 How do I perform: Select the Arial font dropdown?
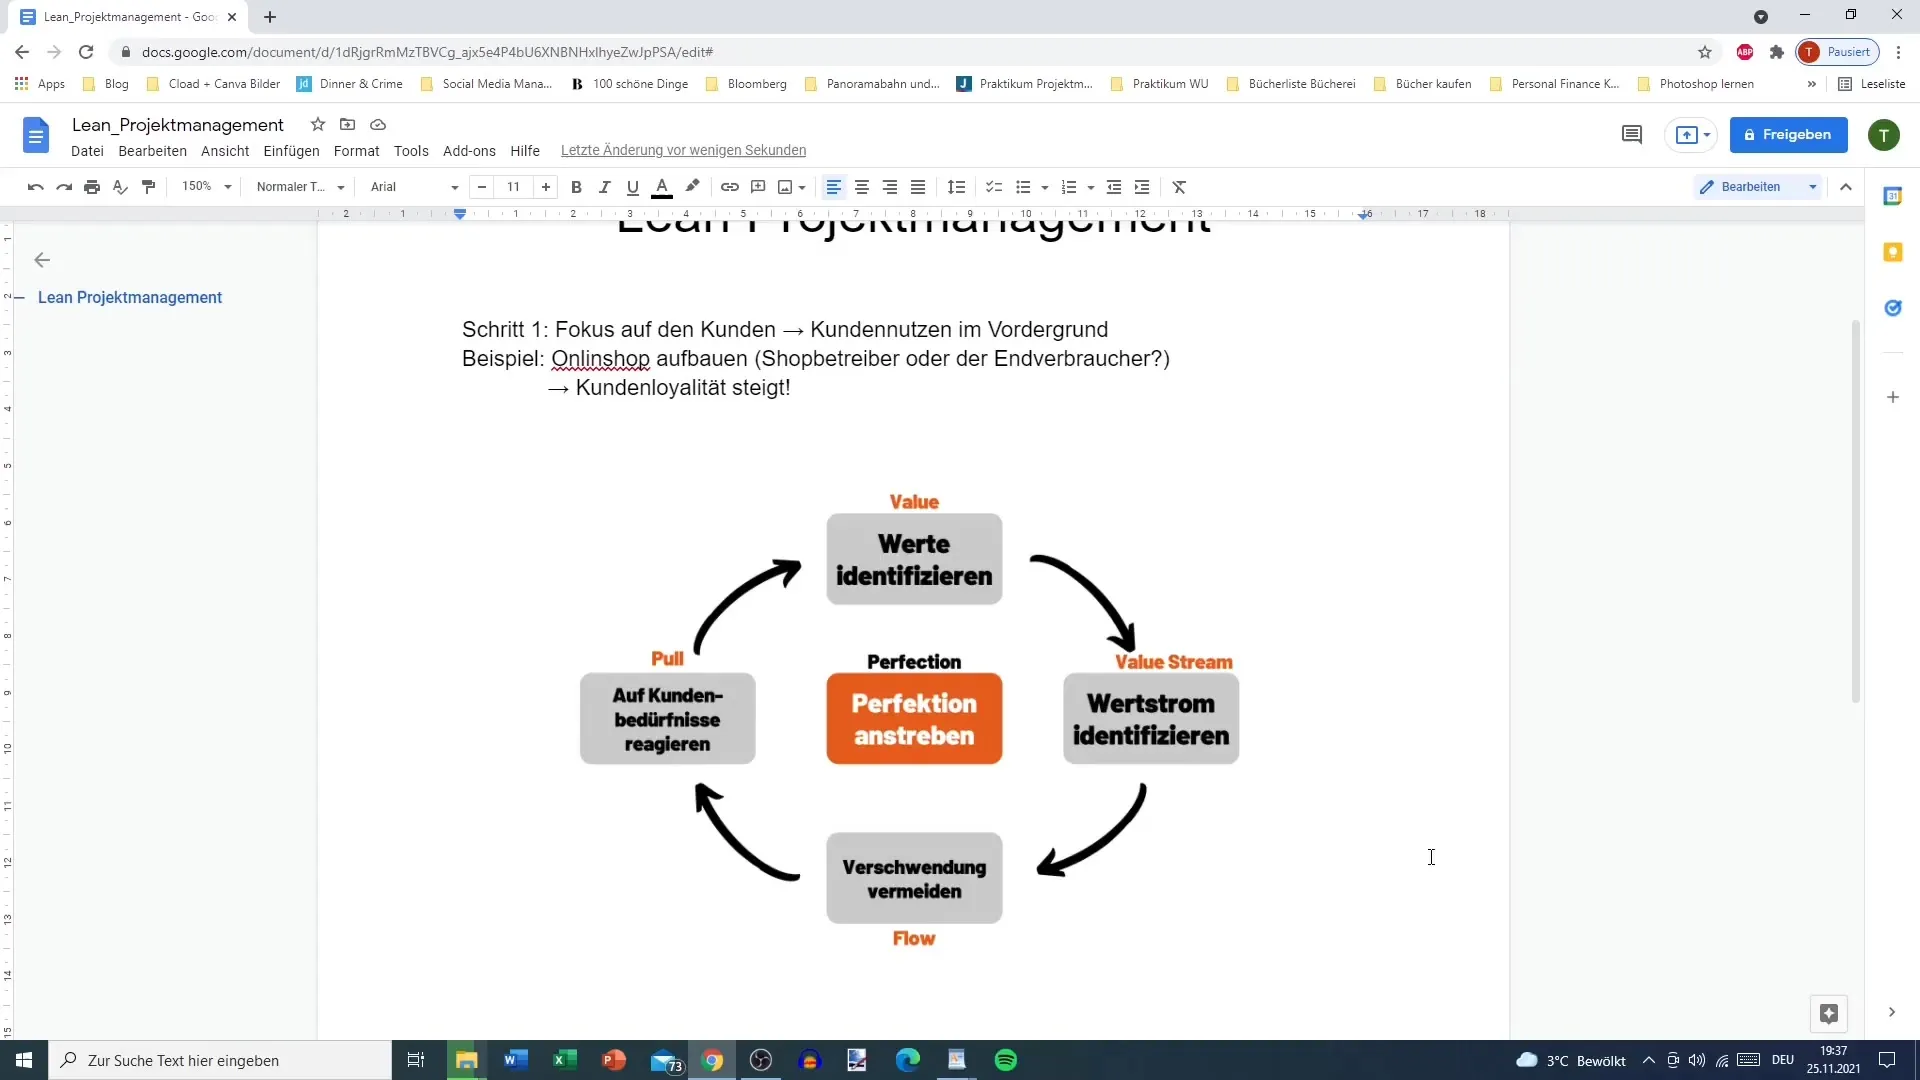pyautogui.click(x=411, y=187)
